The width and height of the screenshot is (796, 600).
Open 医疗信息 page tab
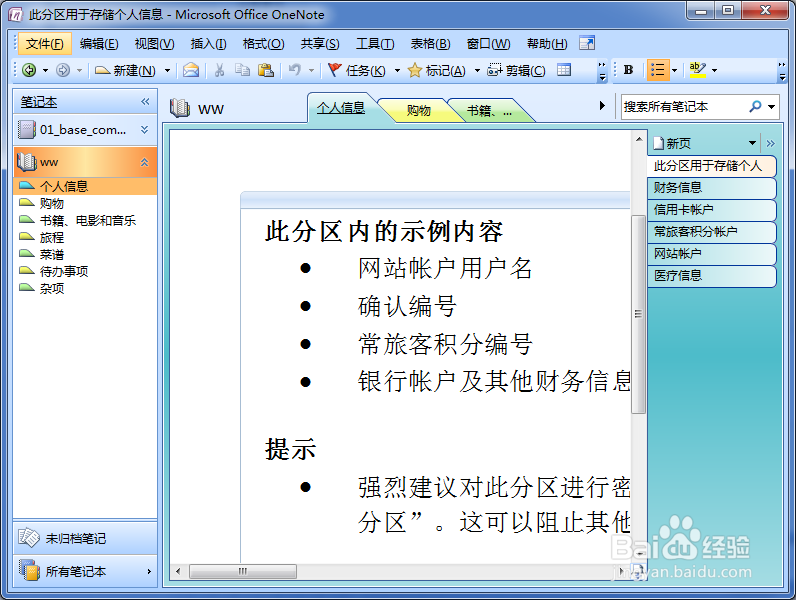712,276
